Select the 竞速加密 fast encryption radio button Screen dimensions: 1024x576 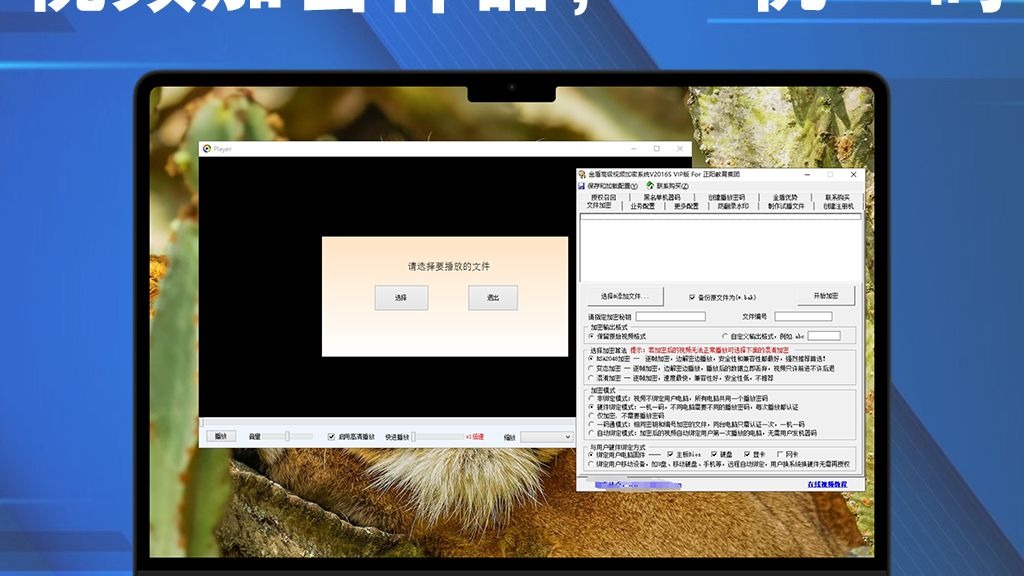click(x=589, y=378)
